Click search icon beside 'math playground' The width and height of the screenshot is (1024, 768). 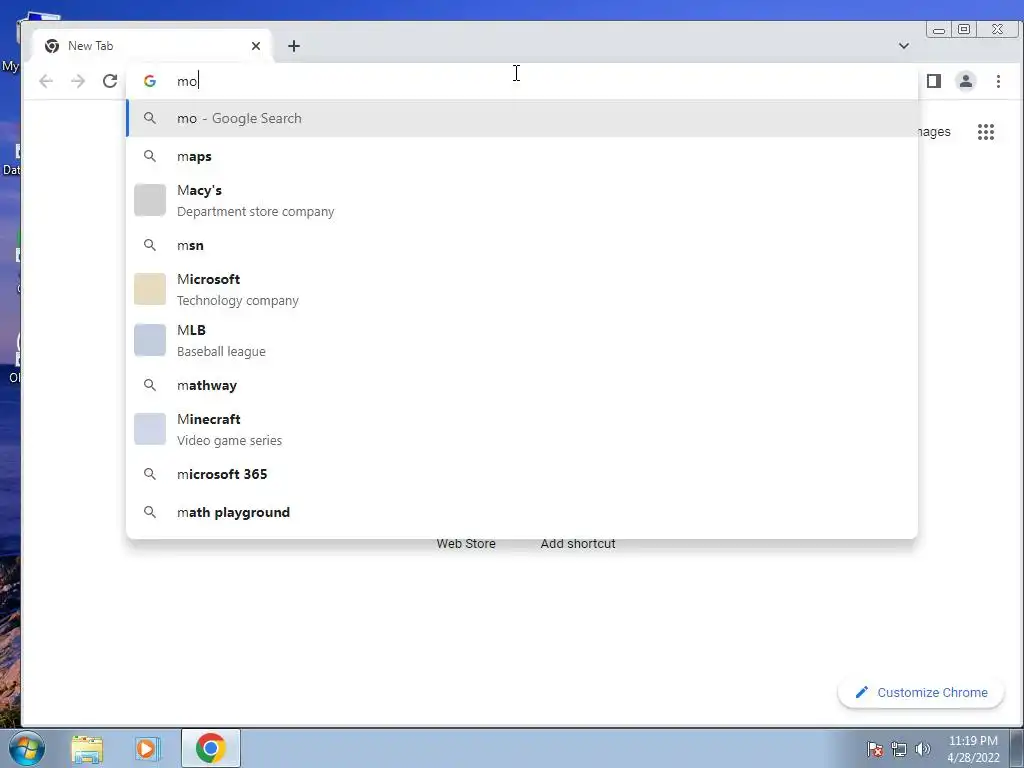[x=150, y=512]
